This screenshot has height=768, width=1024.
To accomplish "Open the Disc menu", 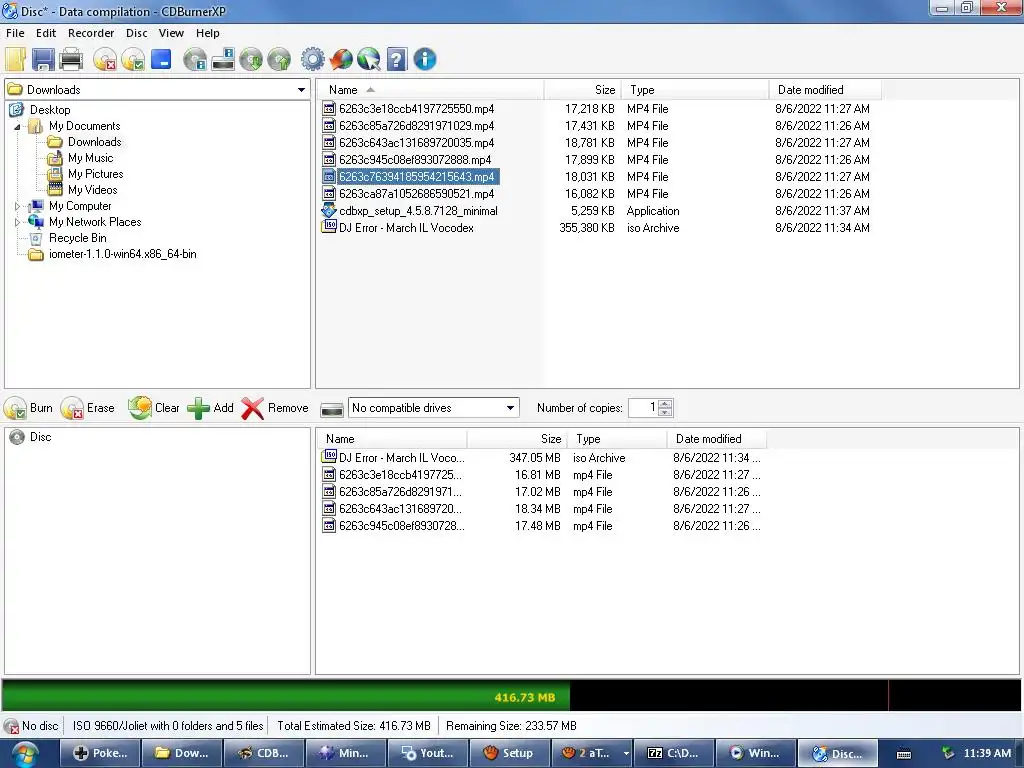I will click(x=136, y=33).
